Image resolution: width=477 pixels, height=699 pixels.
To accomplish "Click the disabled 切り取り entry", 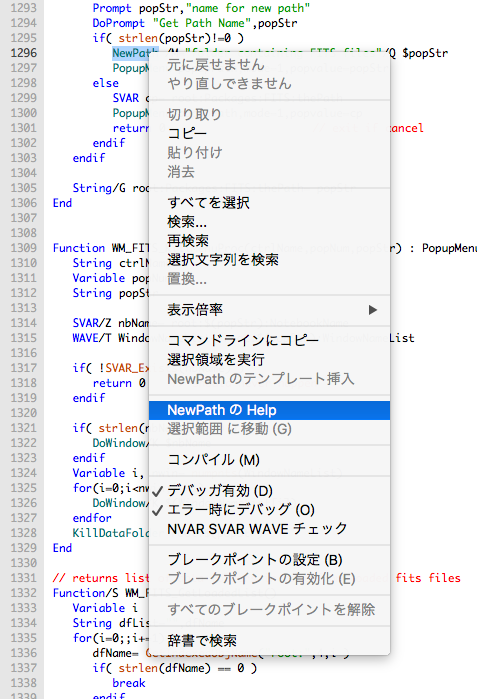I will (269, 115).
